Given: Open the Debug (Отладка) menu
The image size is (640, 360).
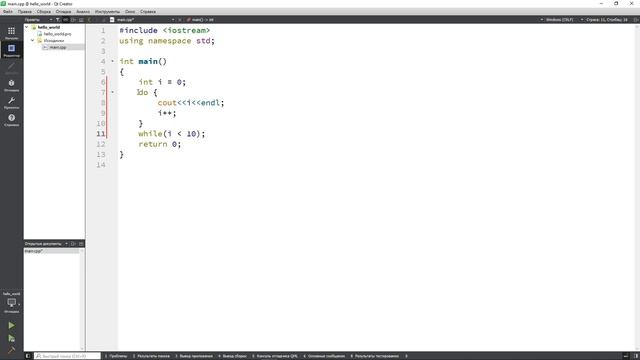Looking at the screenshot, I should [63, 11].
